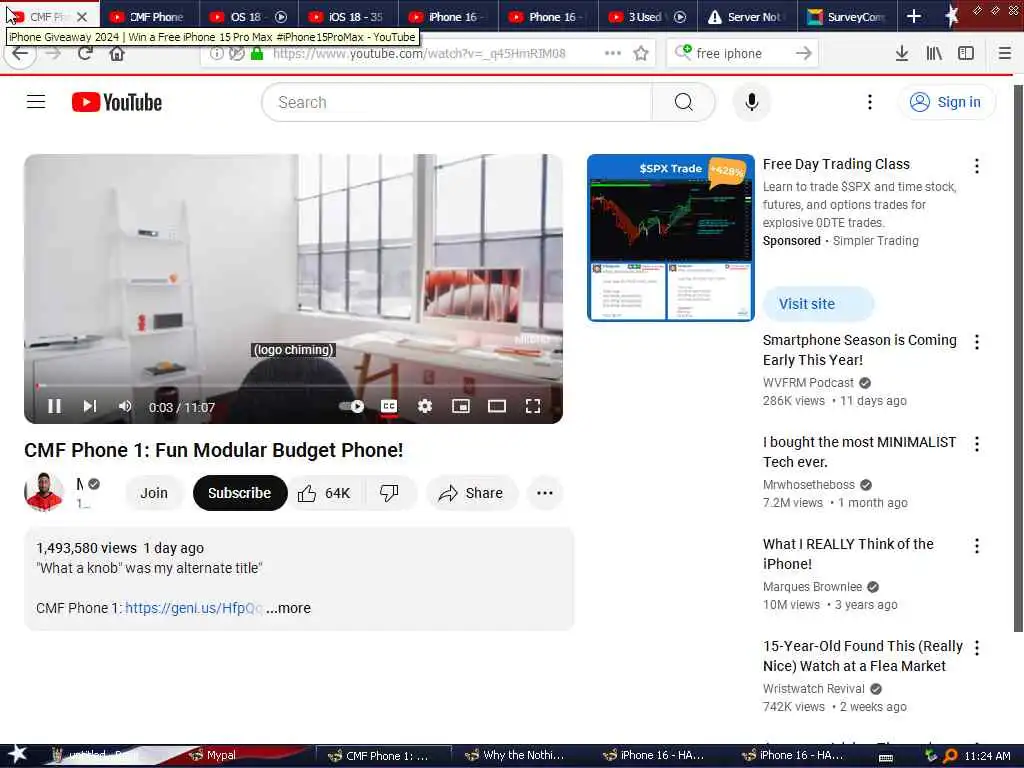The image size is (1024, 768).
Task: Switch to OS 18 tab
Action: [249, 17]
